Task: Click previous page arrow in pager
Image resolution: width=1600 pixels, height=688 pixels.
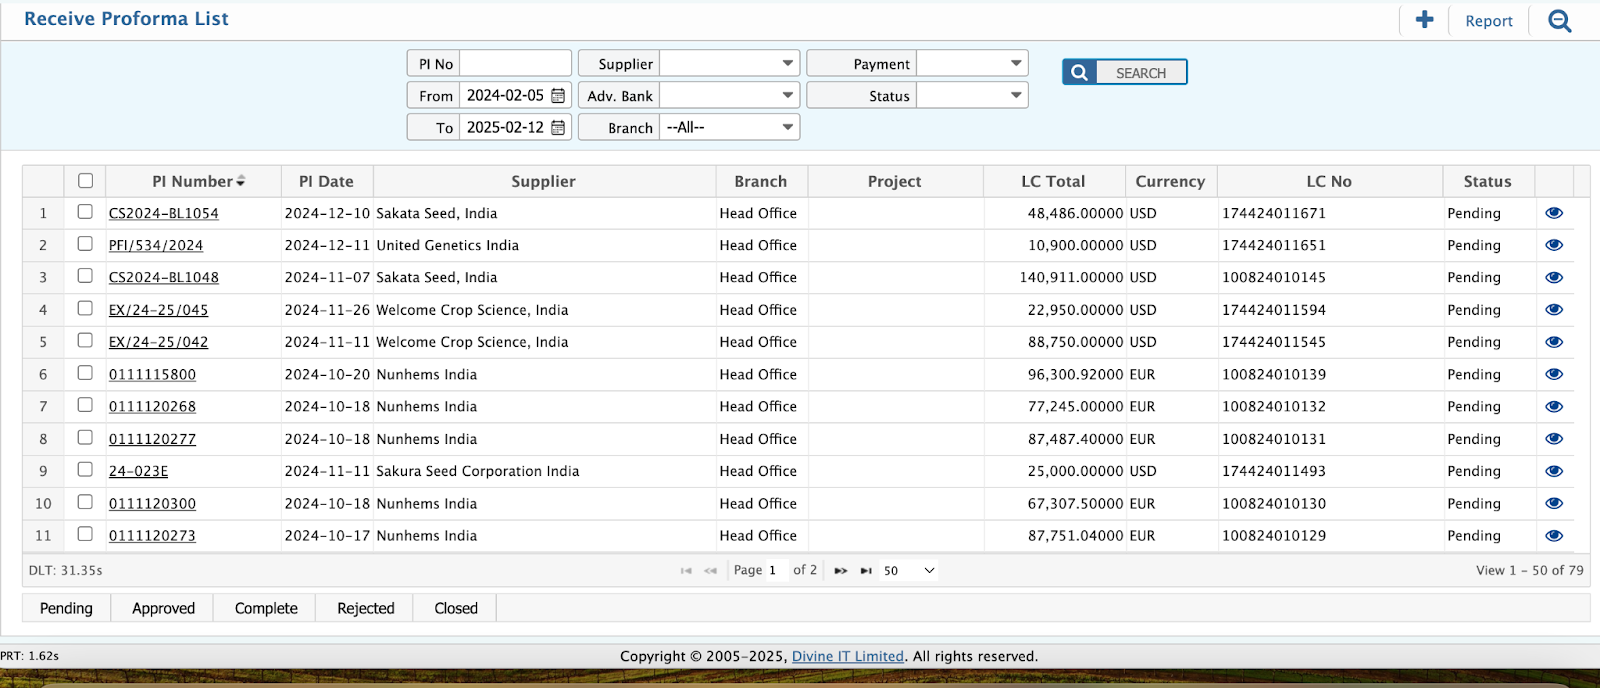Action: 711,571
